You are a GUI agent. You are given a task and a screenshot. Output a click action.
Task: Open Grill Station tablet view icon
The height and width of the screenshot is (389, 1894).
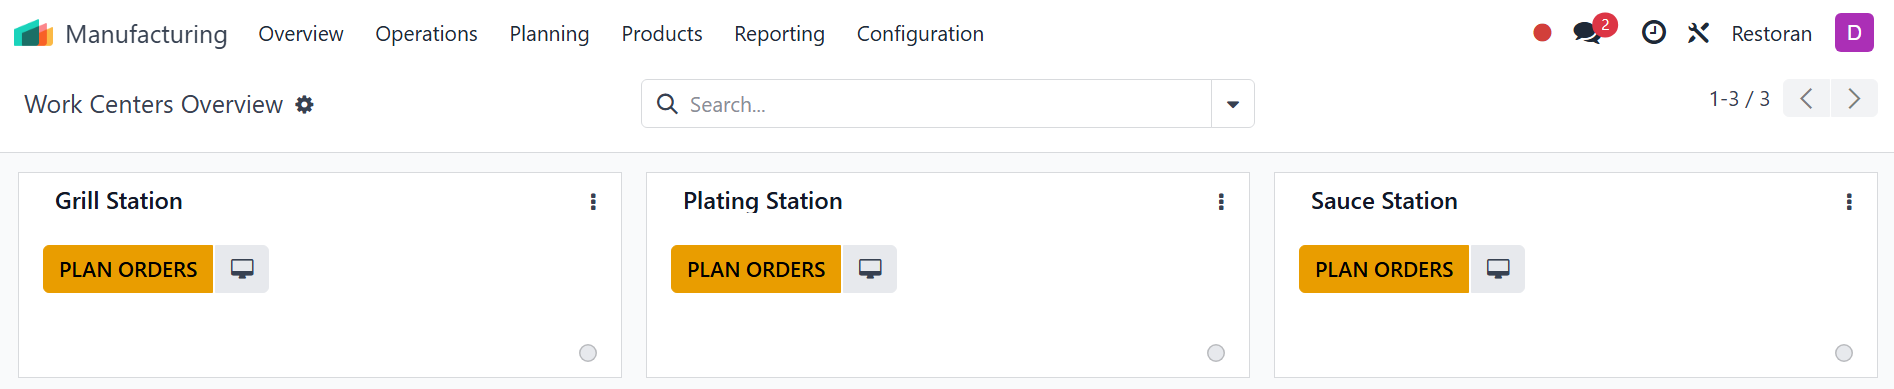pos(242,269)
